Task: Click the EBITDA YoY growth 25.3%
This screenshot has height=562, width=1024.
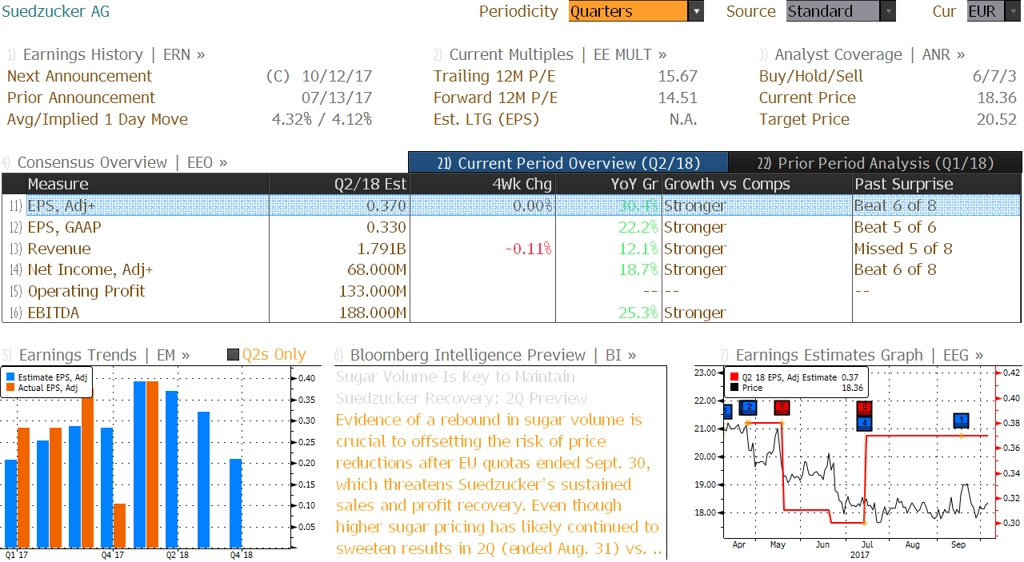Action: pos(638,313)
